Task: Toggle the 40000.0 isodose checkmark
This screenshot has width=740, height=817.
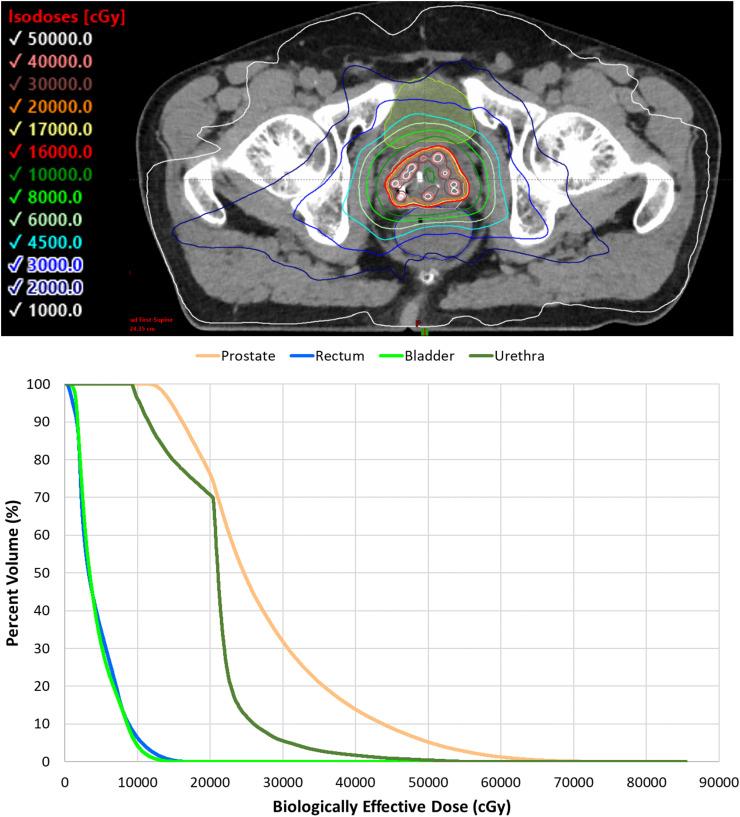Action: [x=16, y=61]
